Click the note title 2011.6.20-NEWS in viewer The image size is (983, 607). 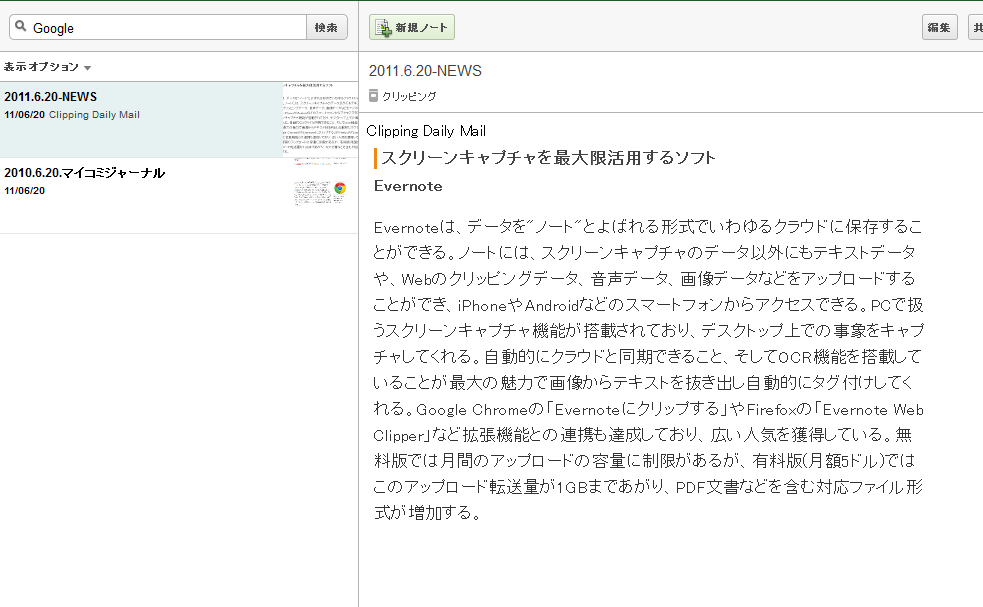[x=425, y=71]
